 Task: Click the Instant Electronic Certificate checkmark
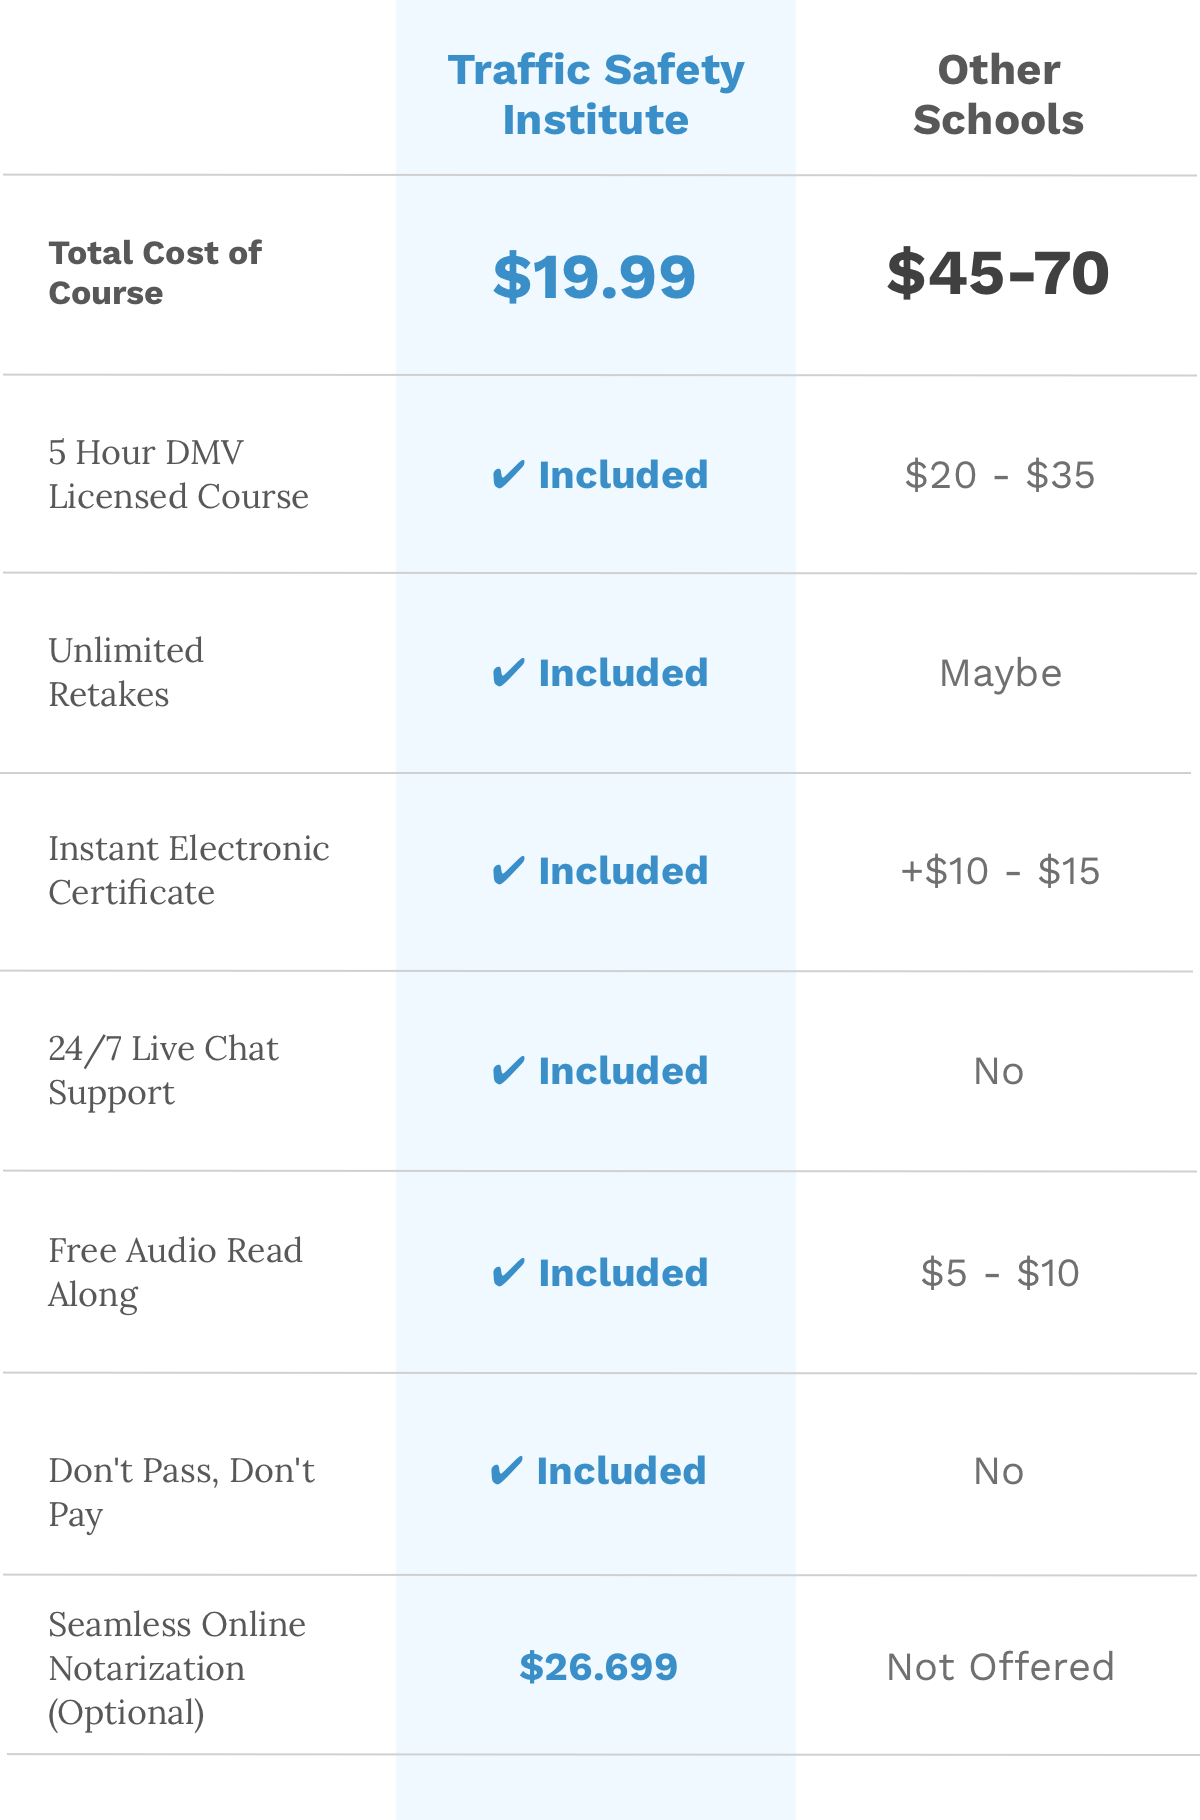[x=508, y=871]
